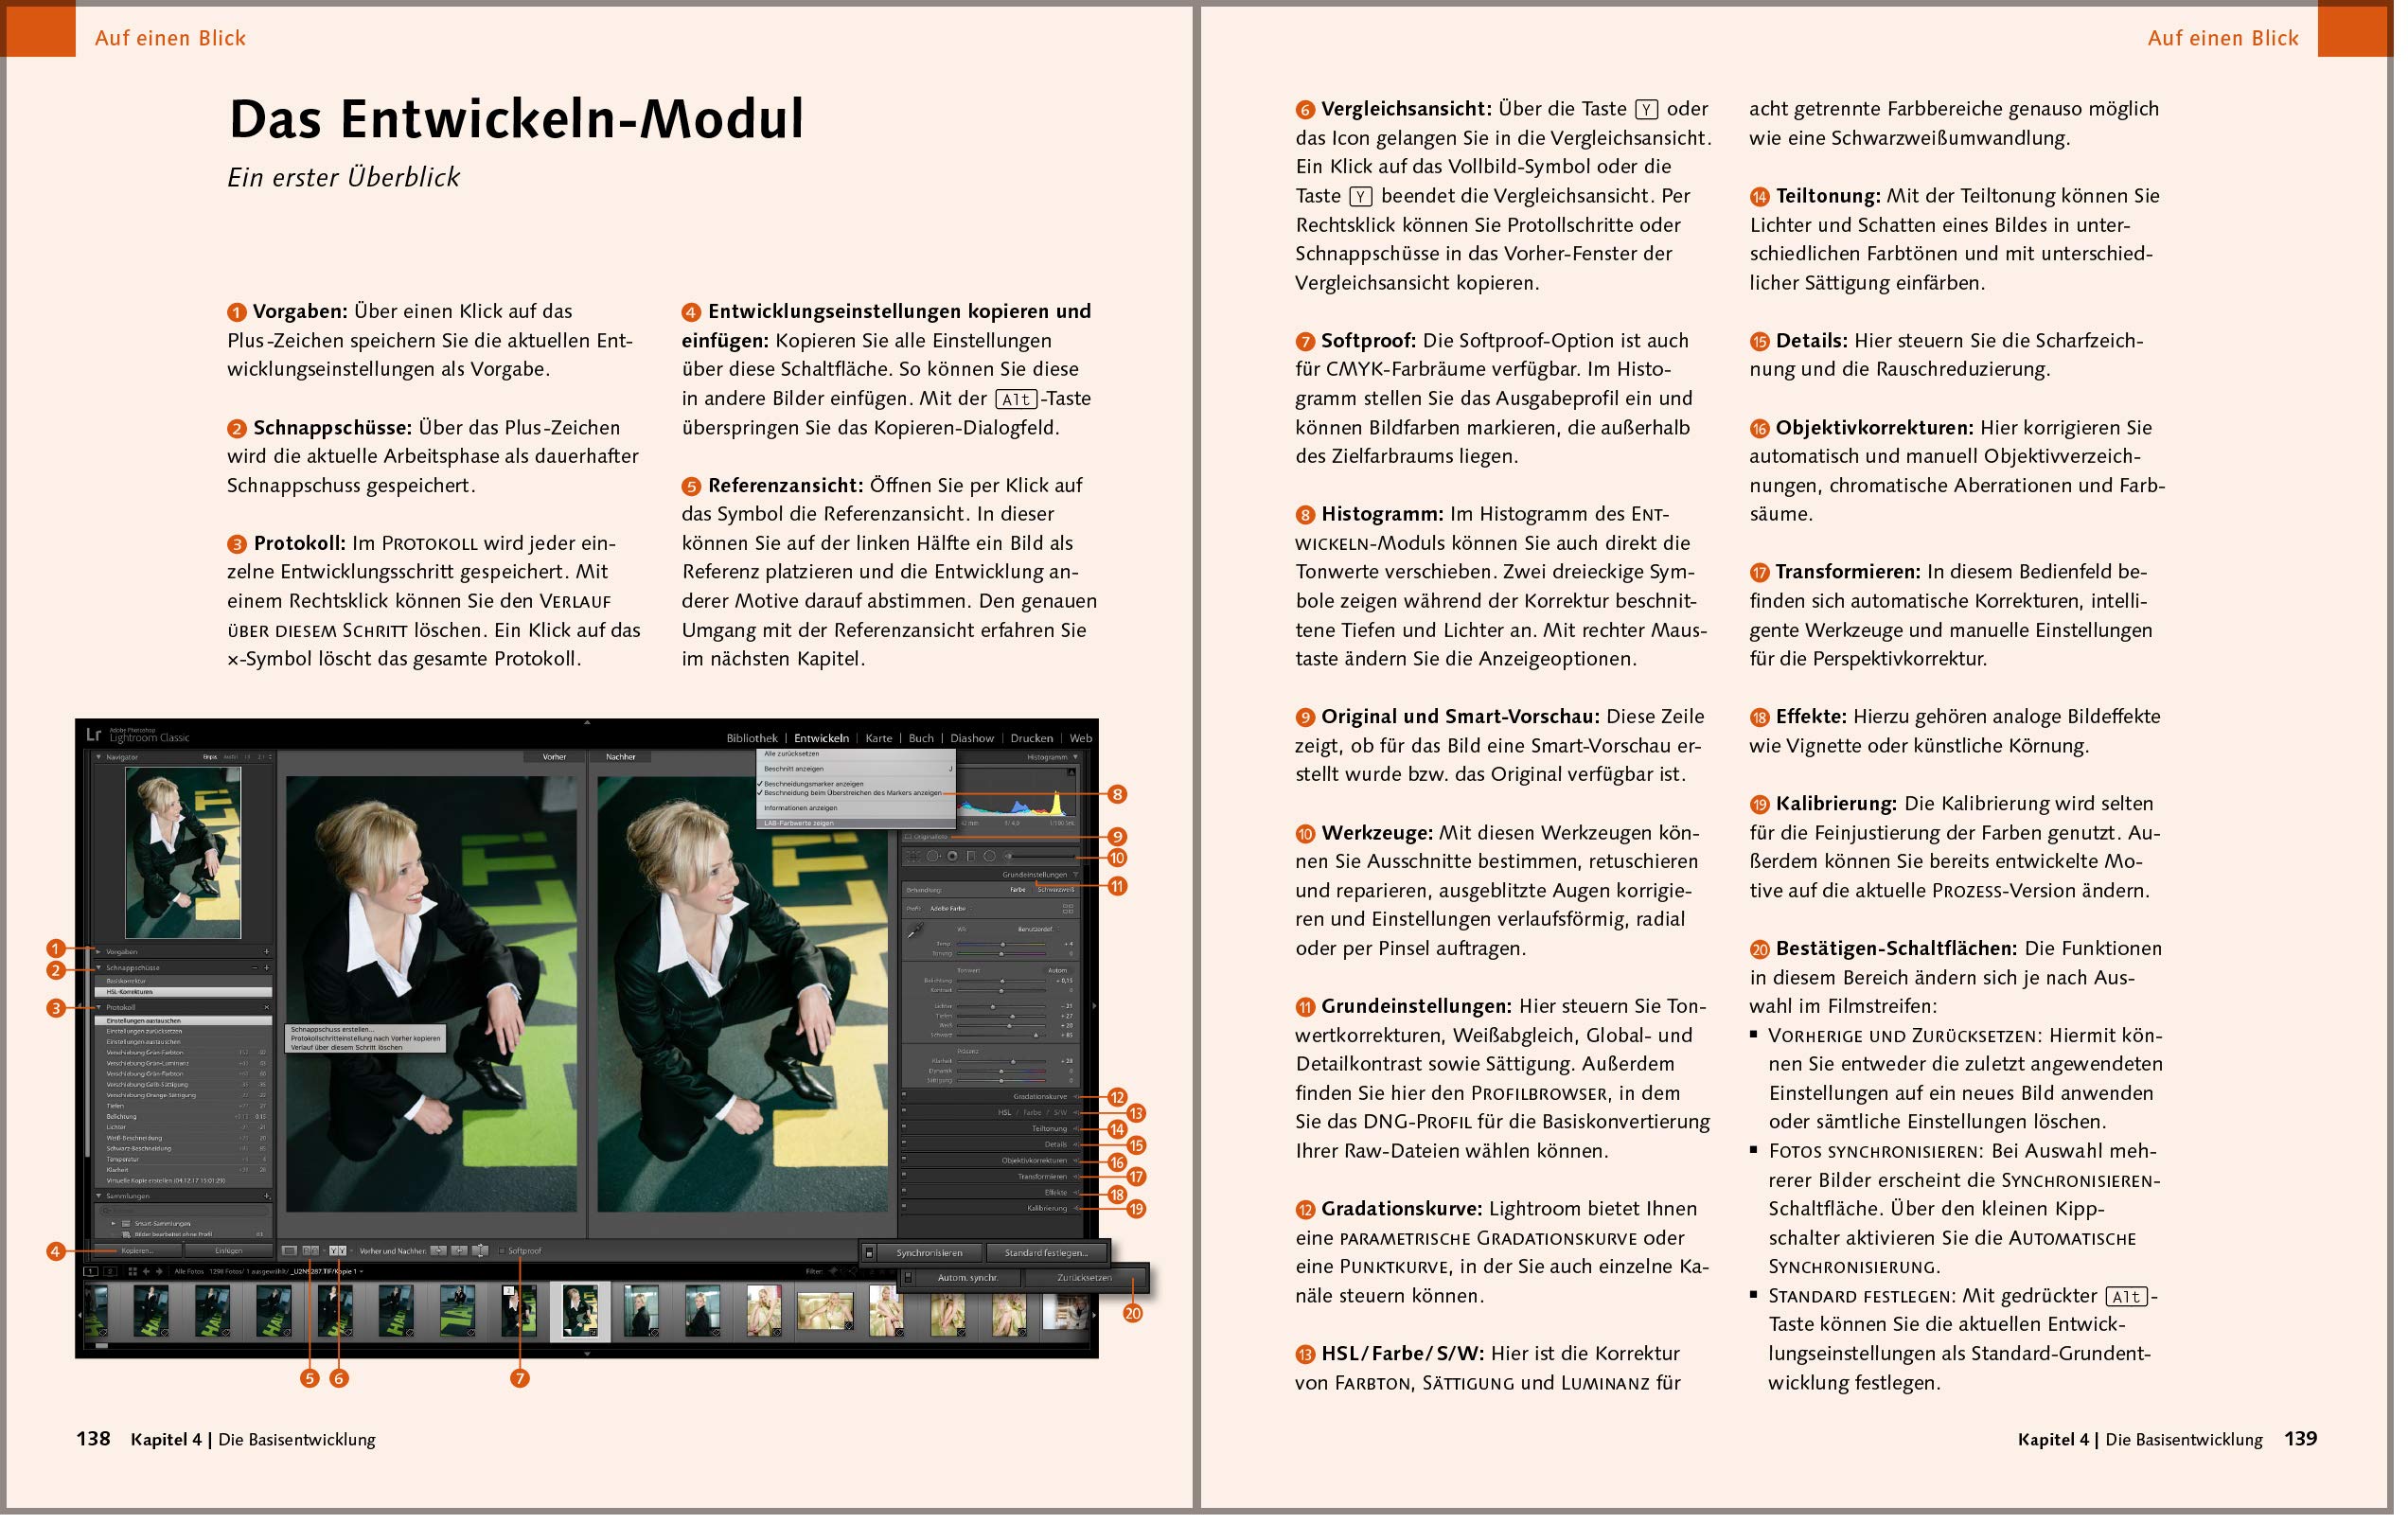
Task: Expand the Vorgaben panel triangle
Action: pyautogui.click(x=98, y=952)
